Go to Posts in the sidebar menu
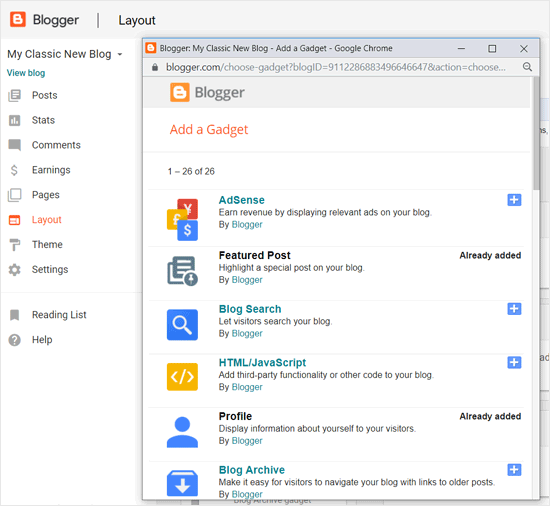 coord(45,95)
